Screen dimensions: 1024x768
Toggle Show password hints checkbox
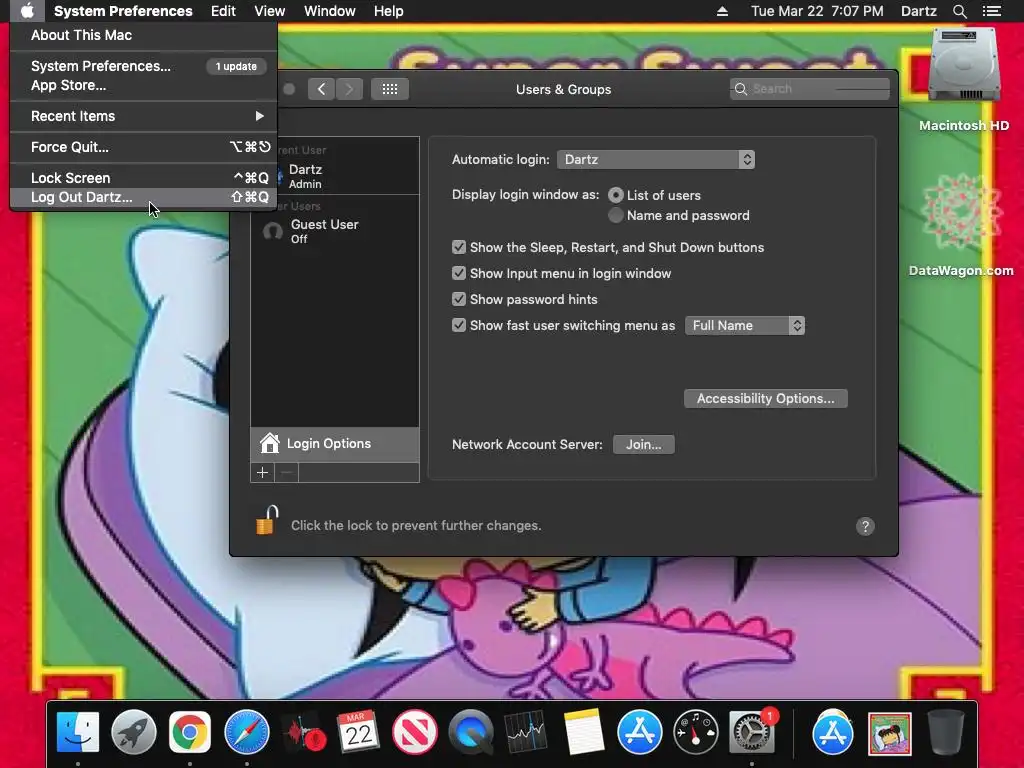click(x=459, y=299)
